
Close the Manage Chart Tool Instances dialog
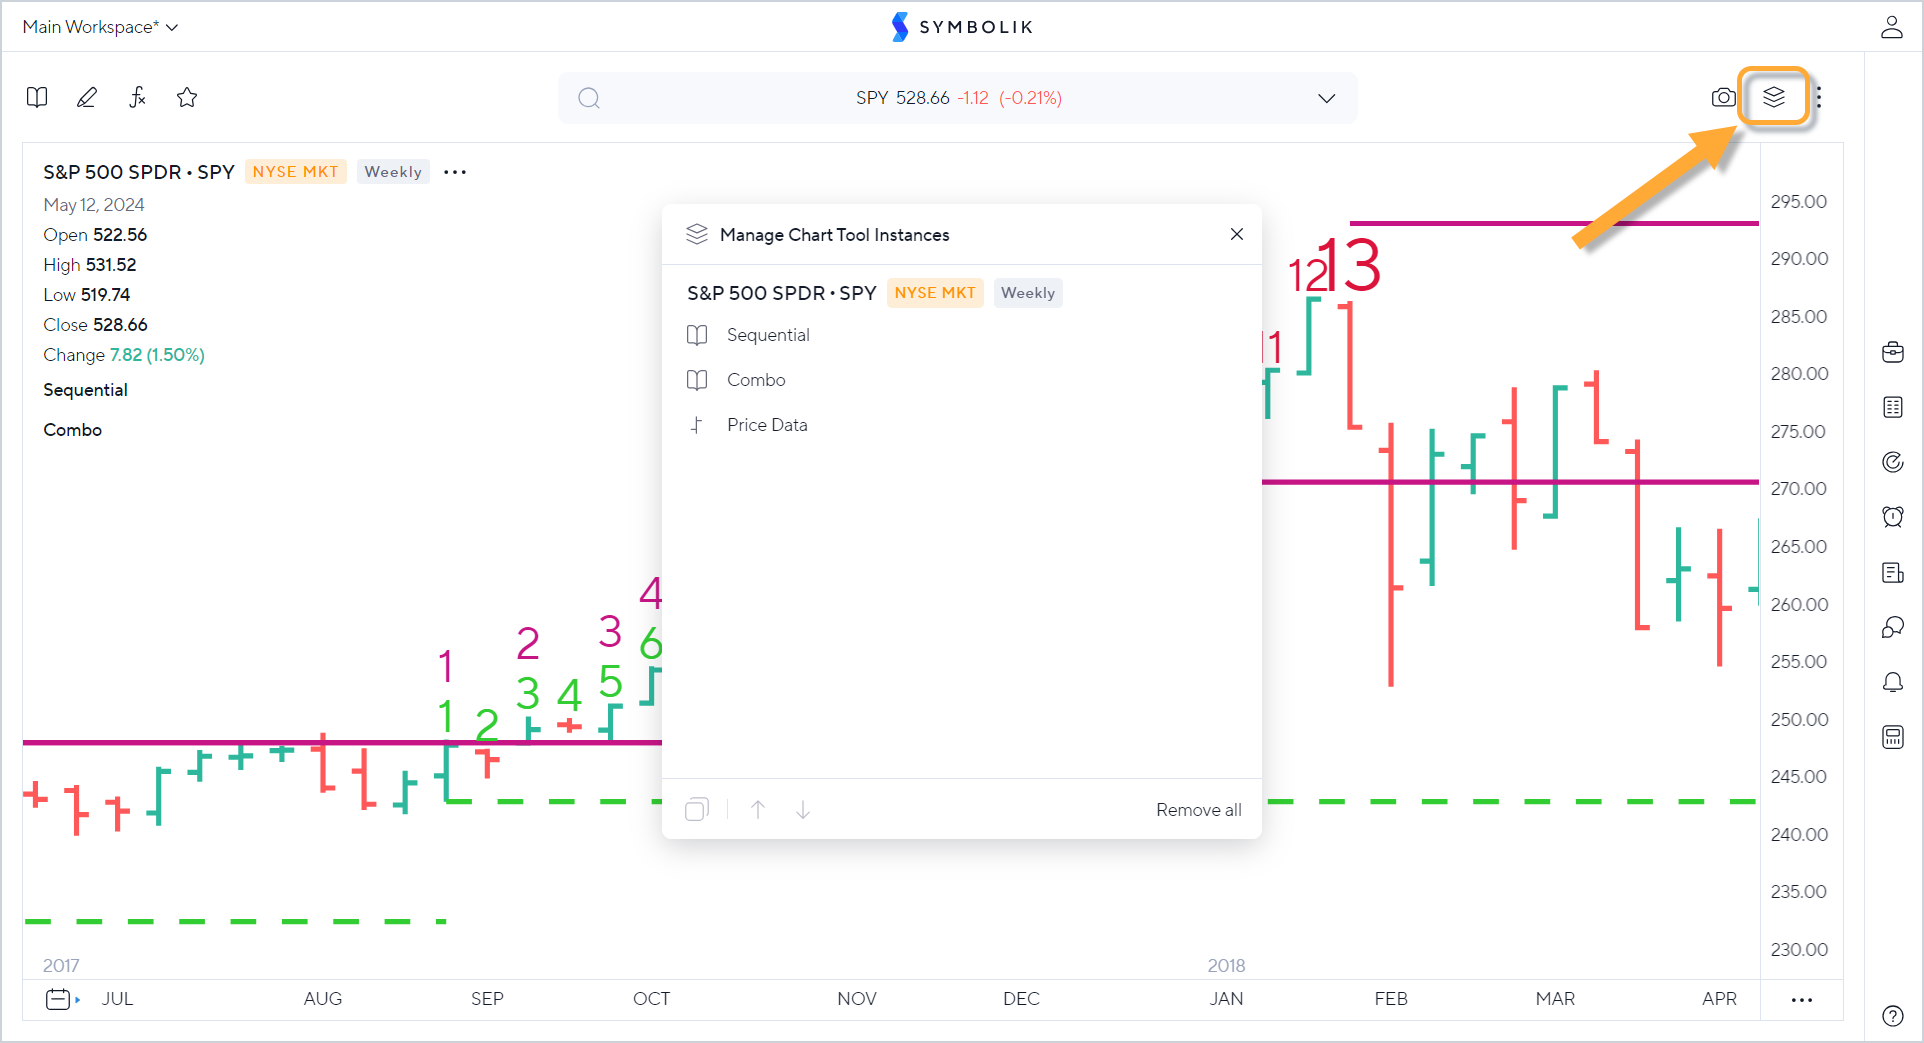tap(1237, 234)
